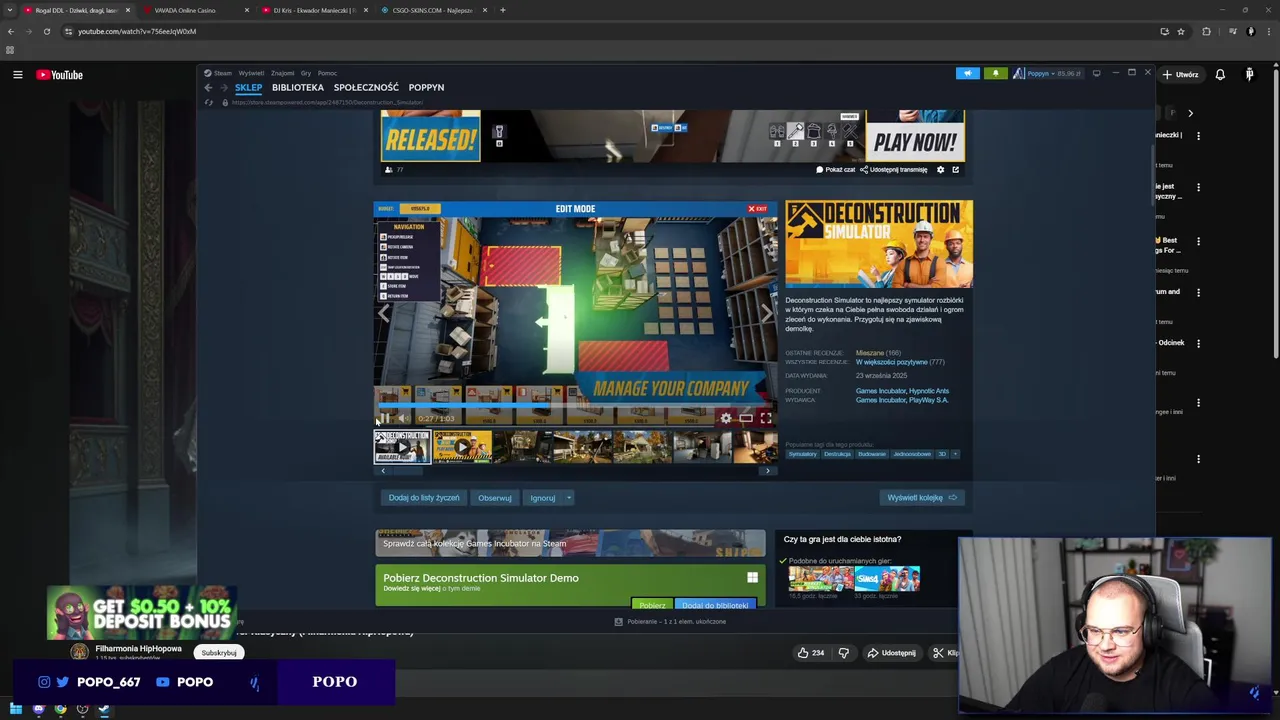Viewport: 1280px width, 720px height.
Task: Reload the Steam store page
Action: pos(209,102)
